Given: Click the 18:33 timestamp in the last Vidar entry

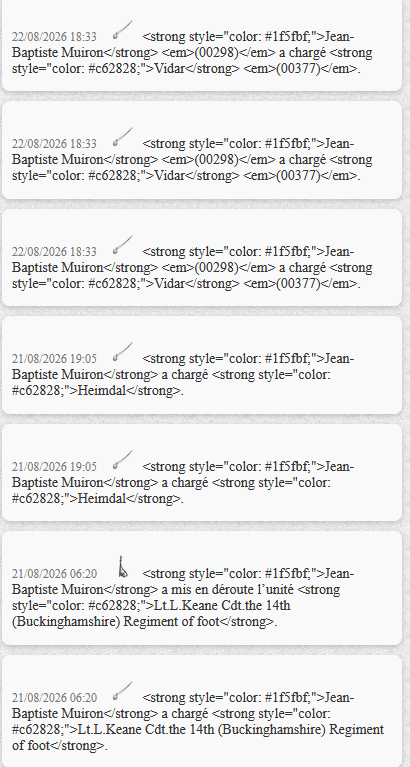Looking at the screenshot, I should point(54,251).
